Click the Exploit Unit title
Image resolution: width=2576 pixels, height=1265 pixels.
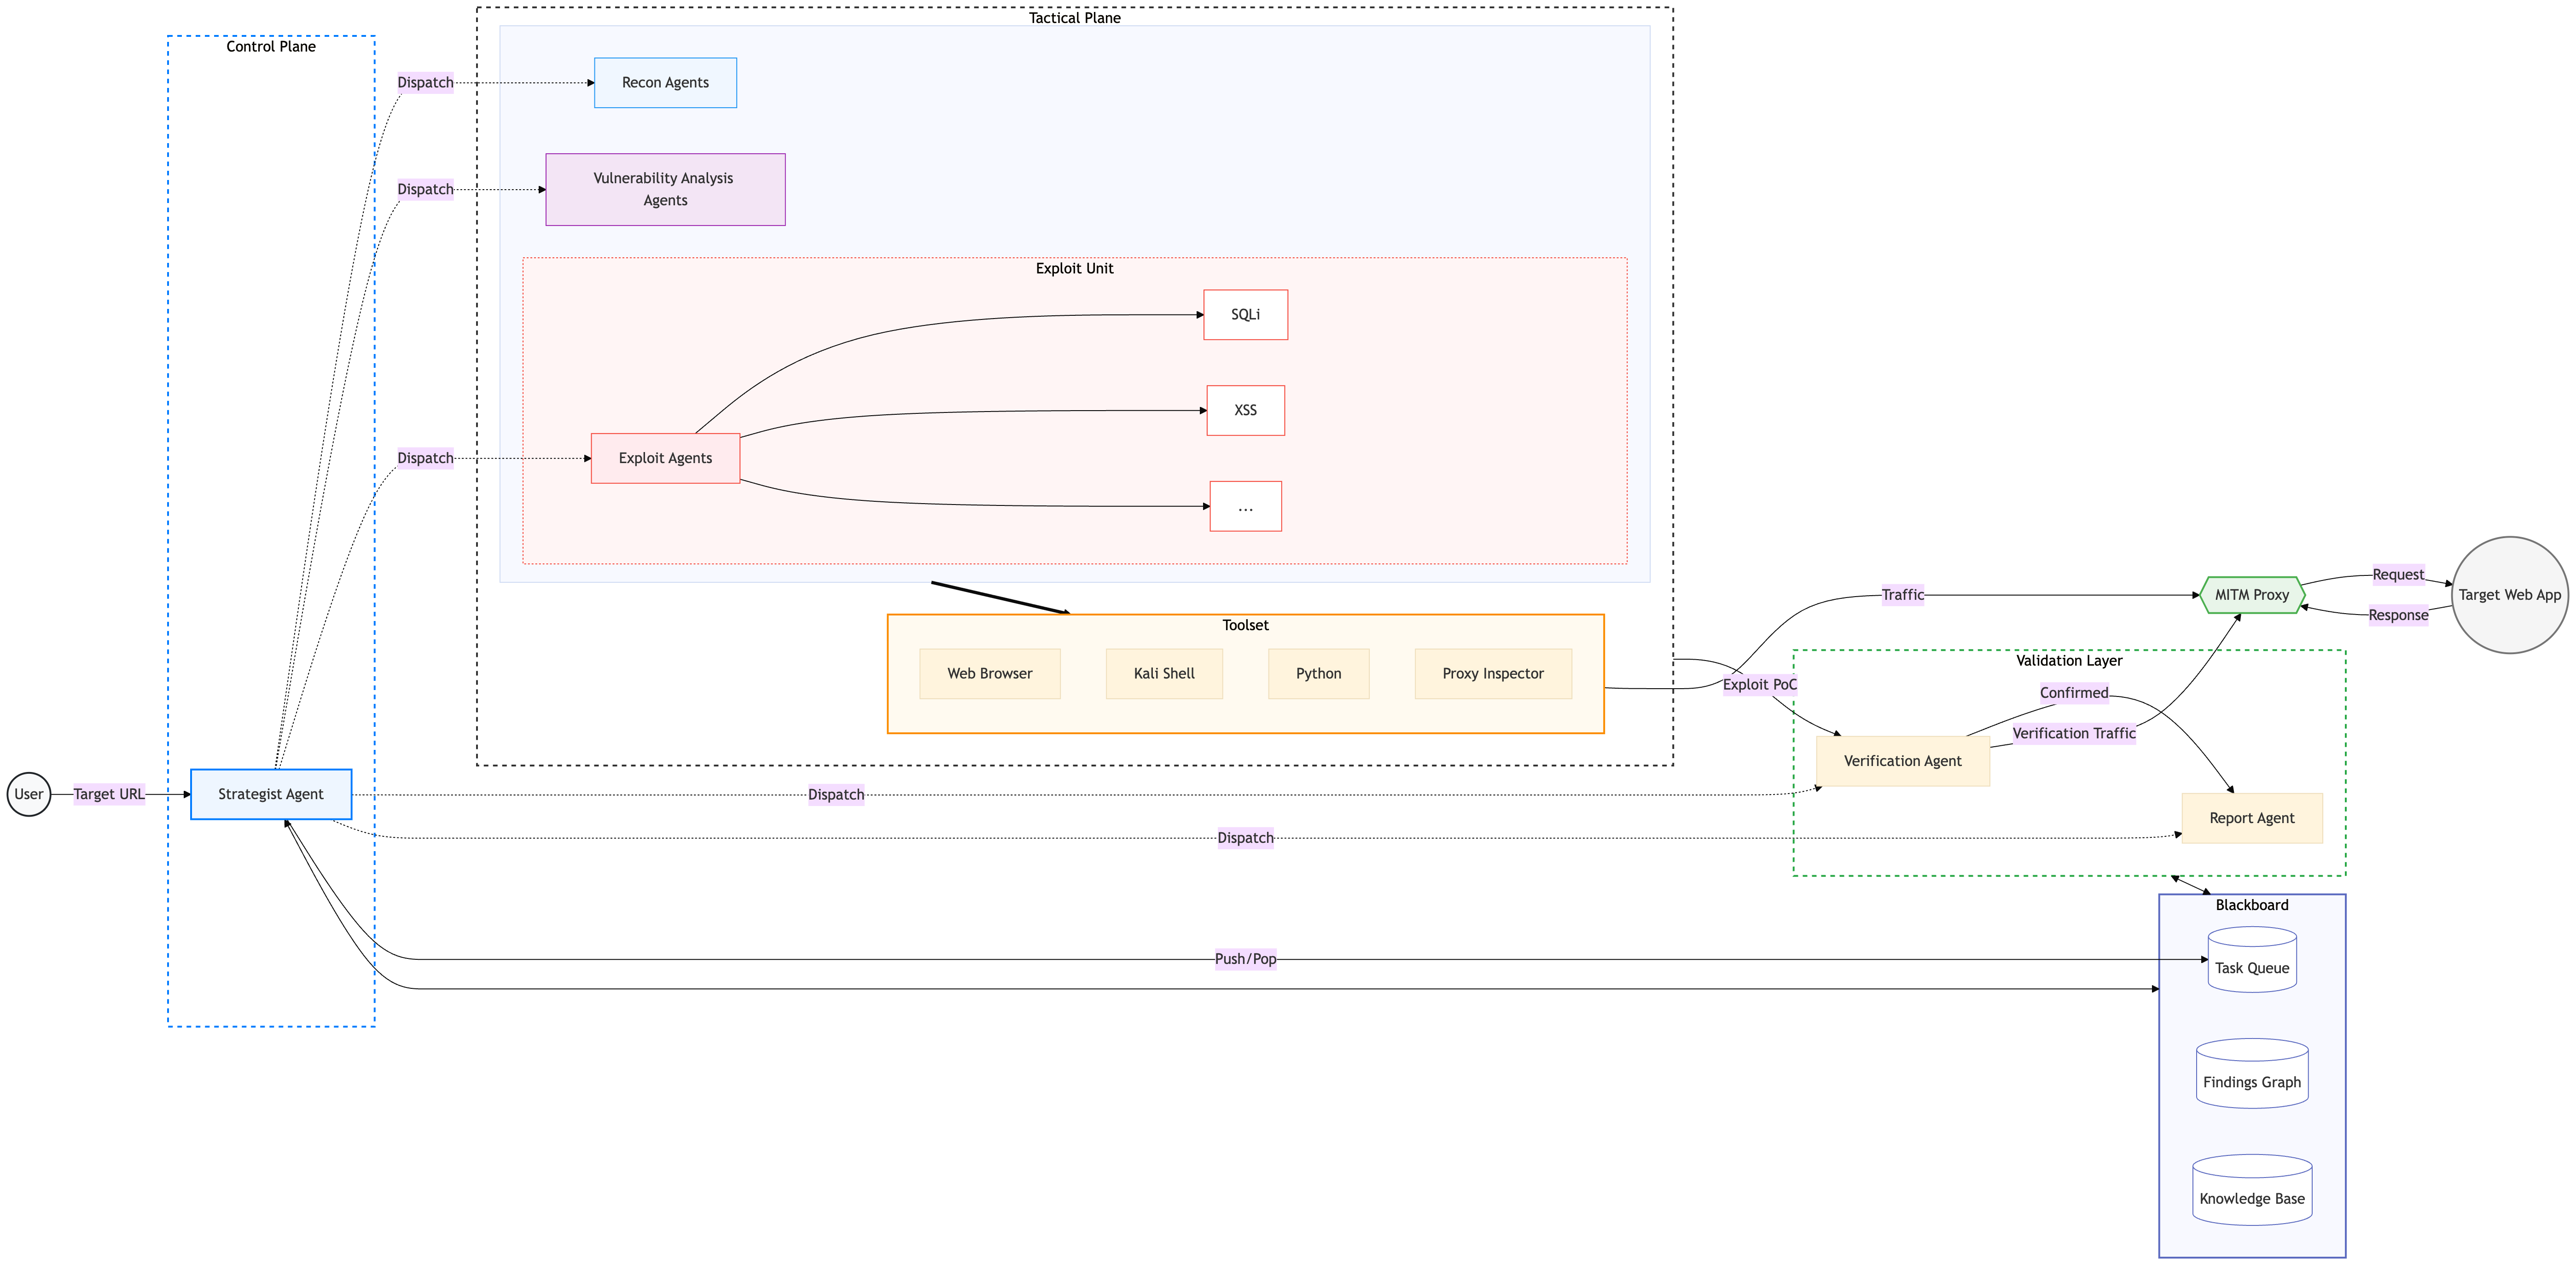1074,268
